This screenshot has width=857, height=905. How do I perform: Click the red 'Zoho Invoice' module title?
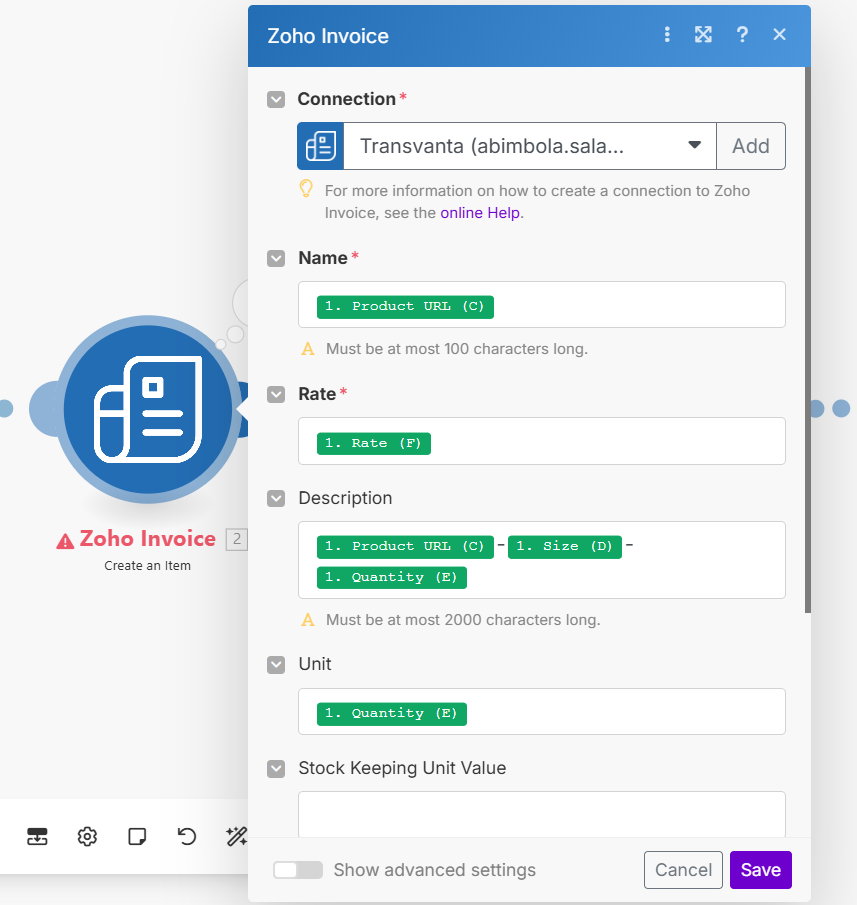(148, 538)
